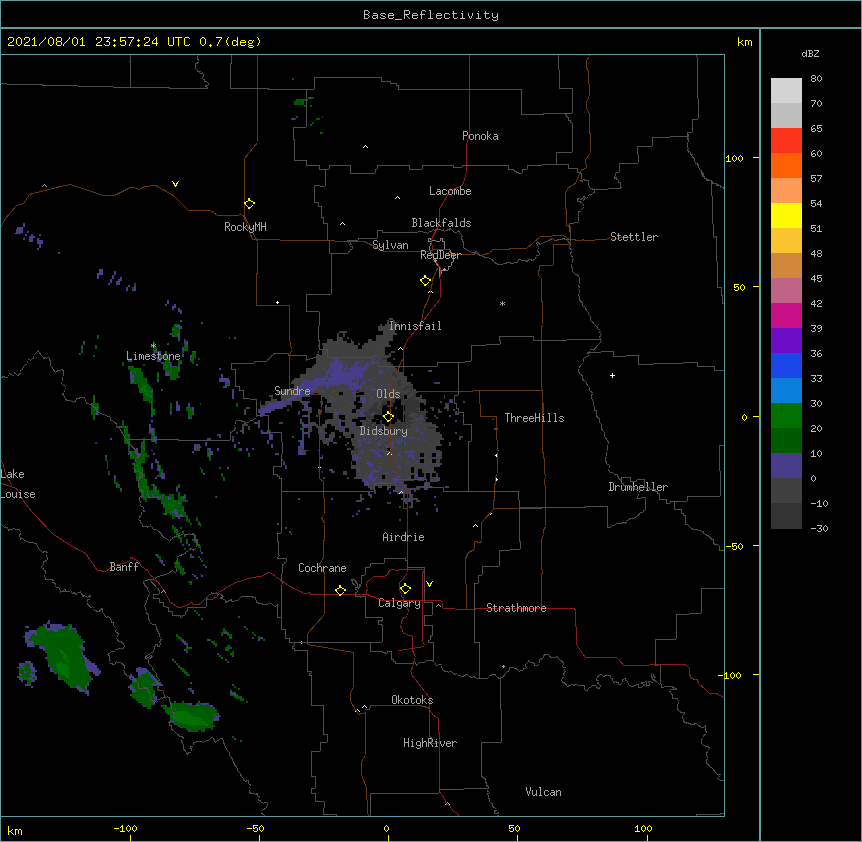Click the Olds town label

click(x=388, y=394)
